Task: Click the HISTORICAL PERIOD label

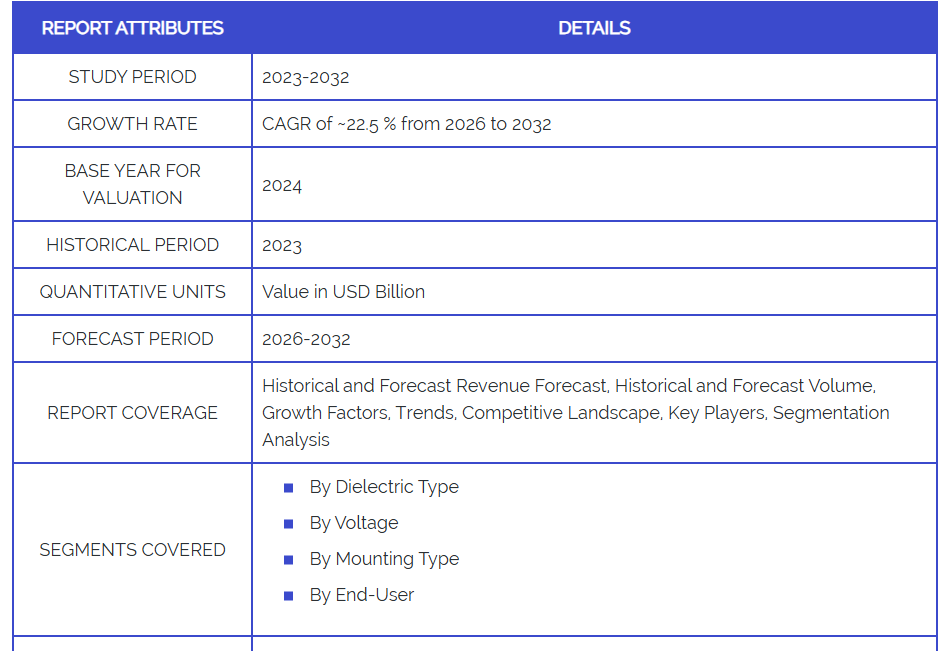Action: (x=132, y=245)
